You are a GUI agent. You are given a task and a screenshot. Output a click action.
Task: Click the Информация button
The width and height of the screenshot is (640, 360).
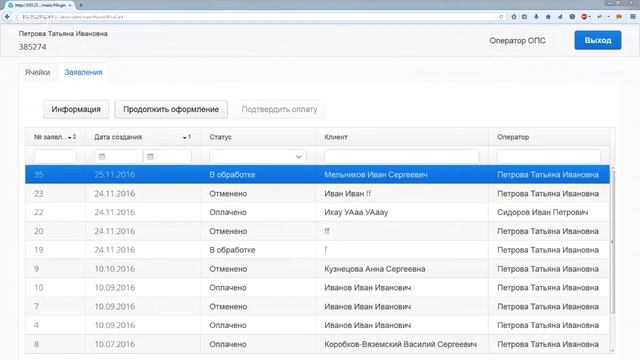click(x=76, y=109)
